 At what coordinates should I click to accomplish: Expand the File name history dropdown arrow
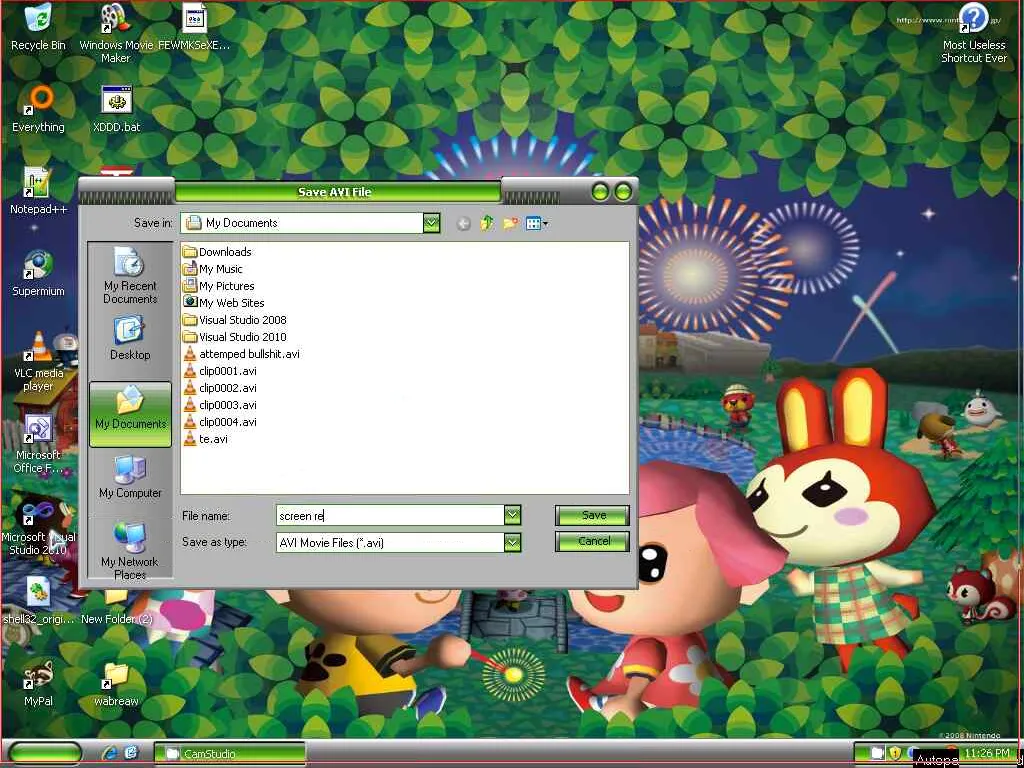pos(513,515)
